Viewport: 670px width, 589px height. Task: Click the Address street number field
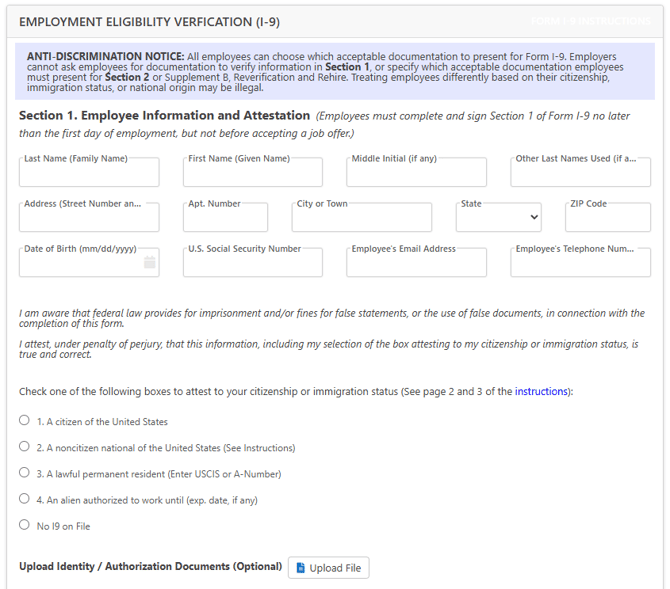89,218
